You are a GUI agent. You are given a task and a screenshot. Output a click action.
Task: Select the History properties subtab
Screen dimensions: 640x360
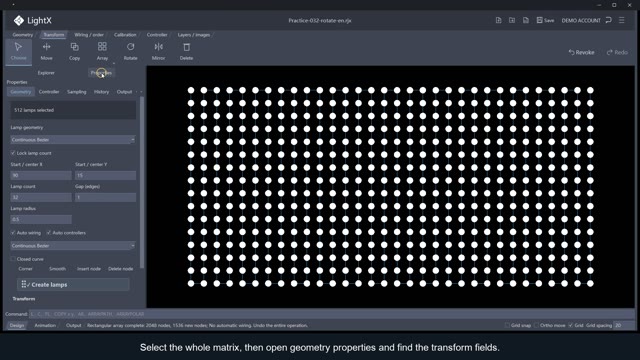102,92
